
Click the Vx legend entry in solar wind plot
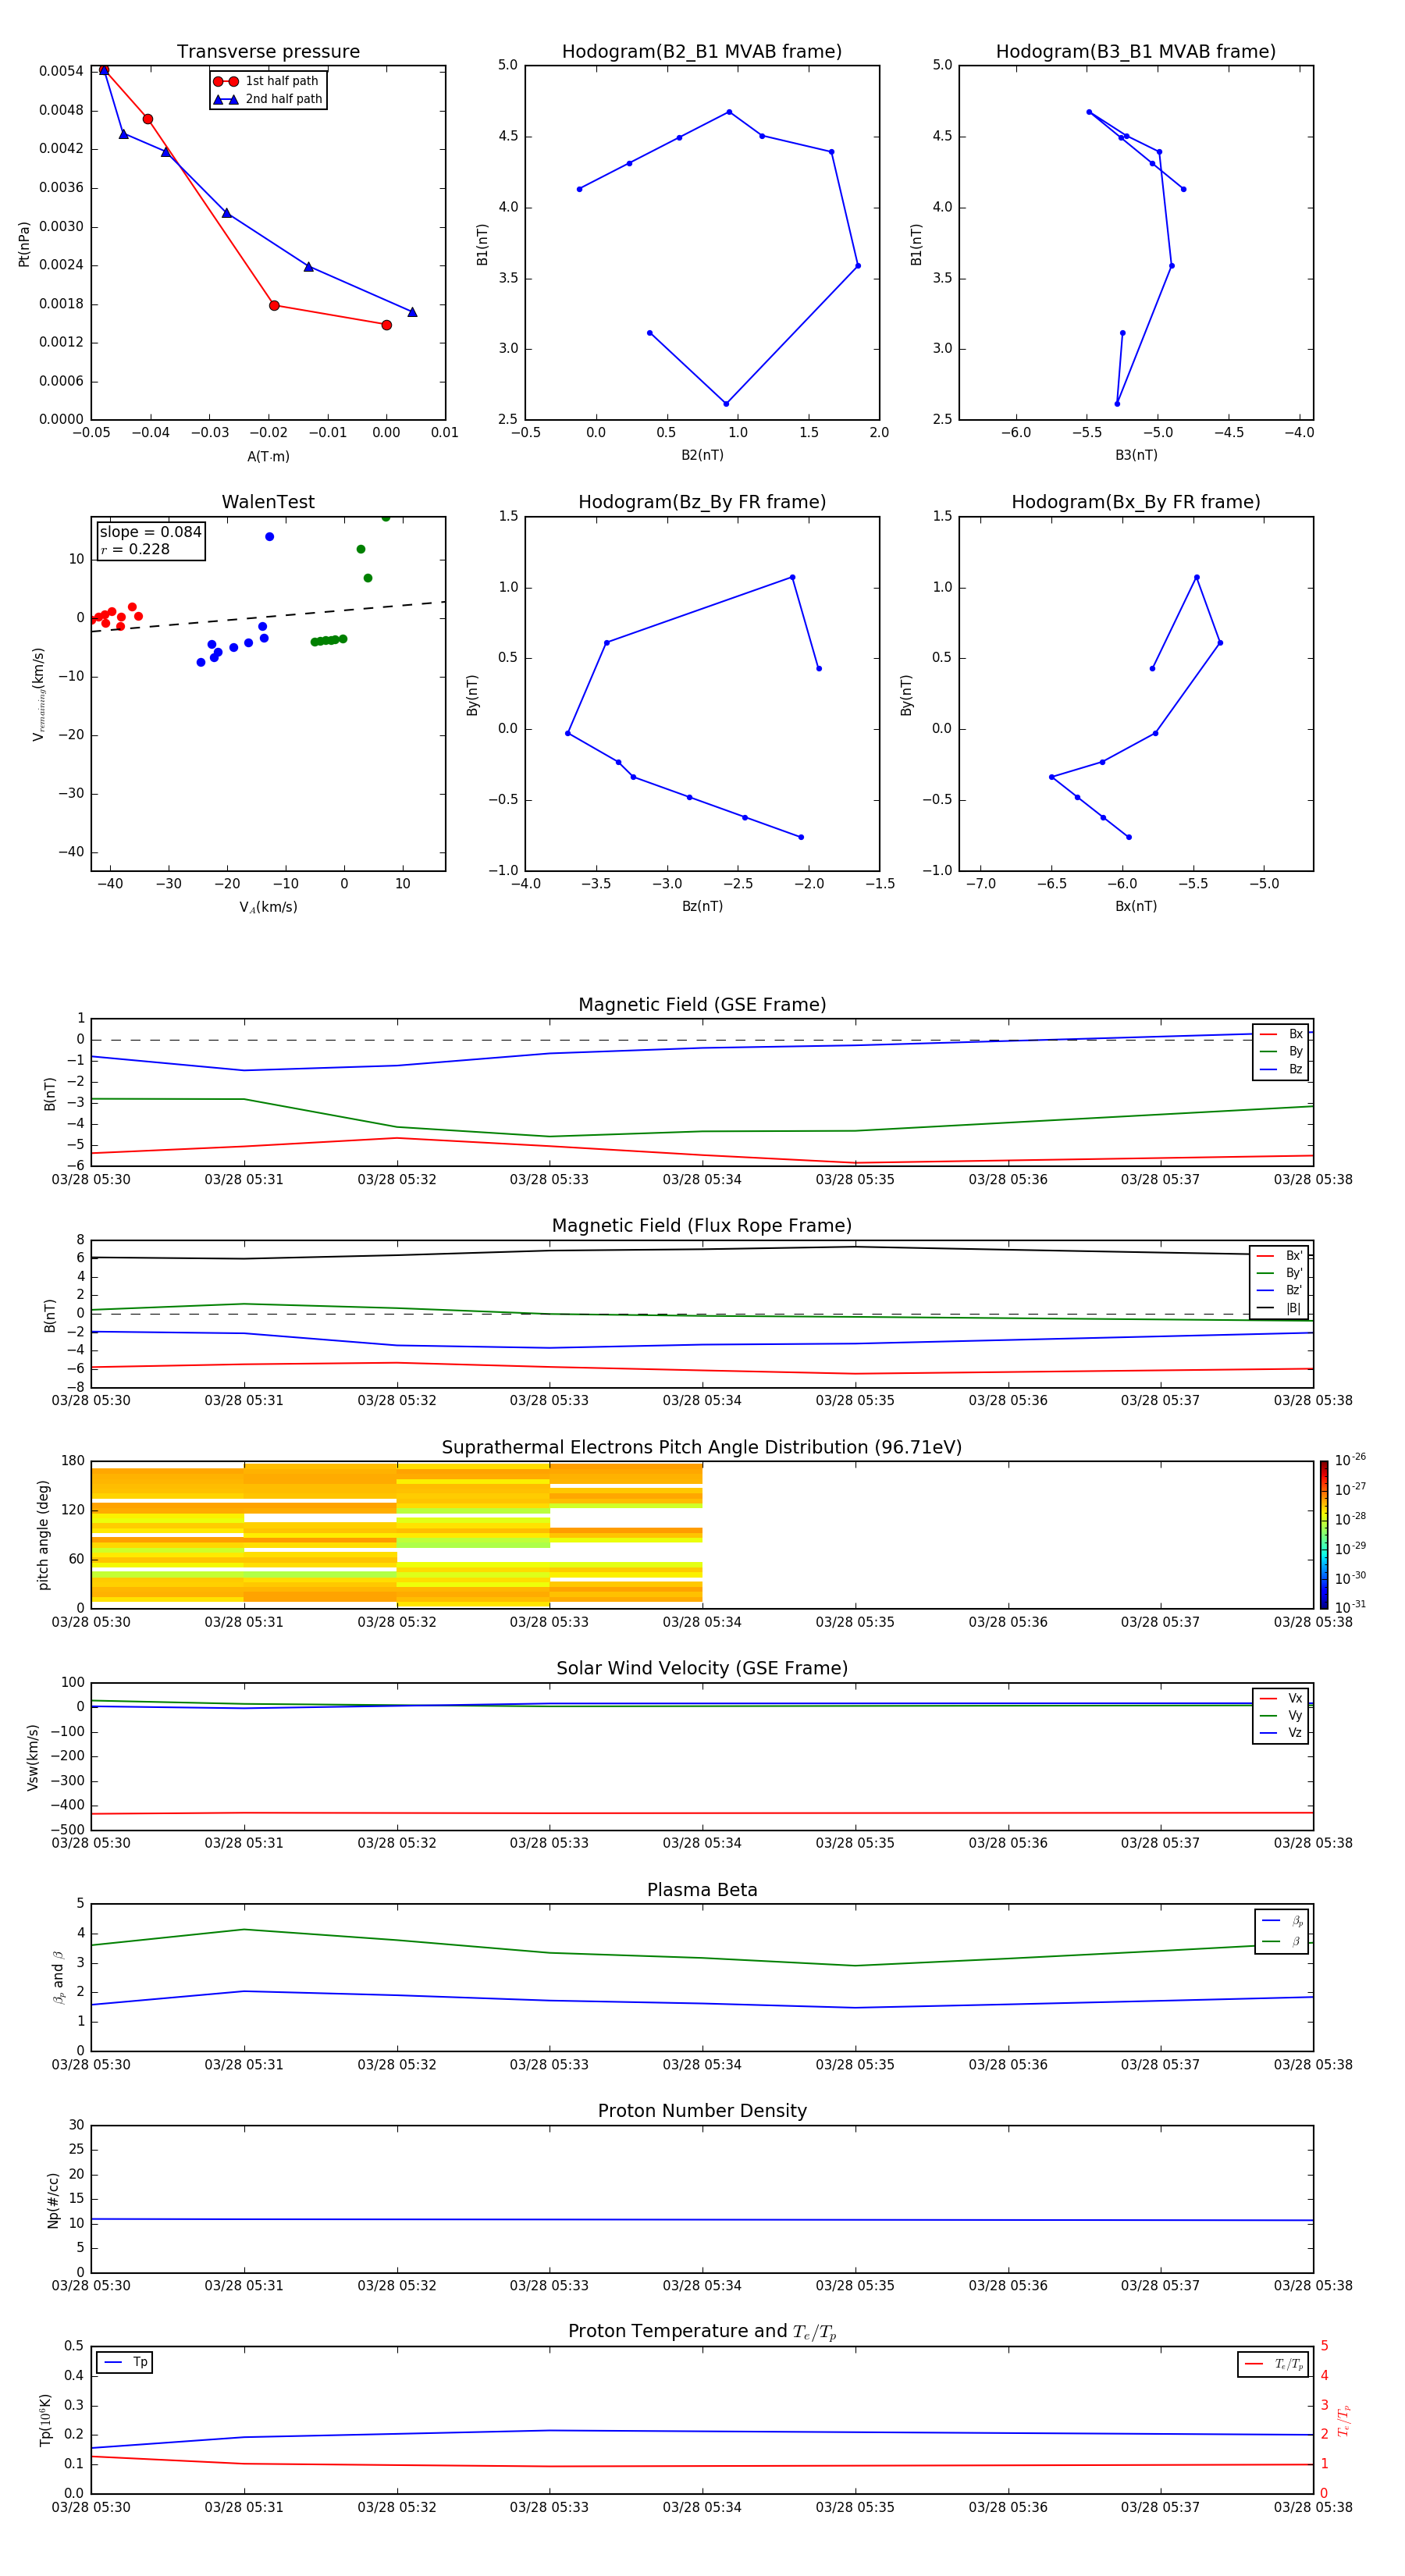click(1281, 1698)
